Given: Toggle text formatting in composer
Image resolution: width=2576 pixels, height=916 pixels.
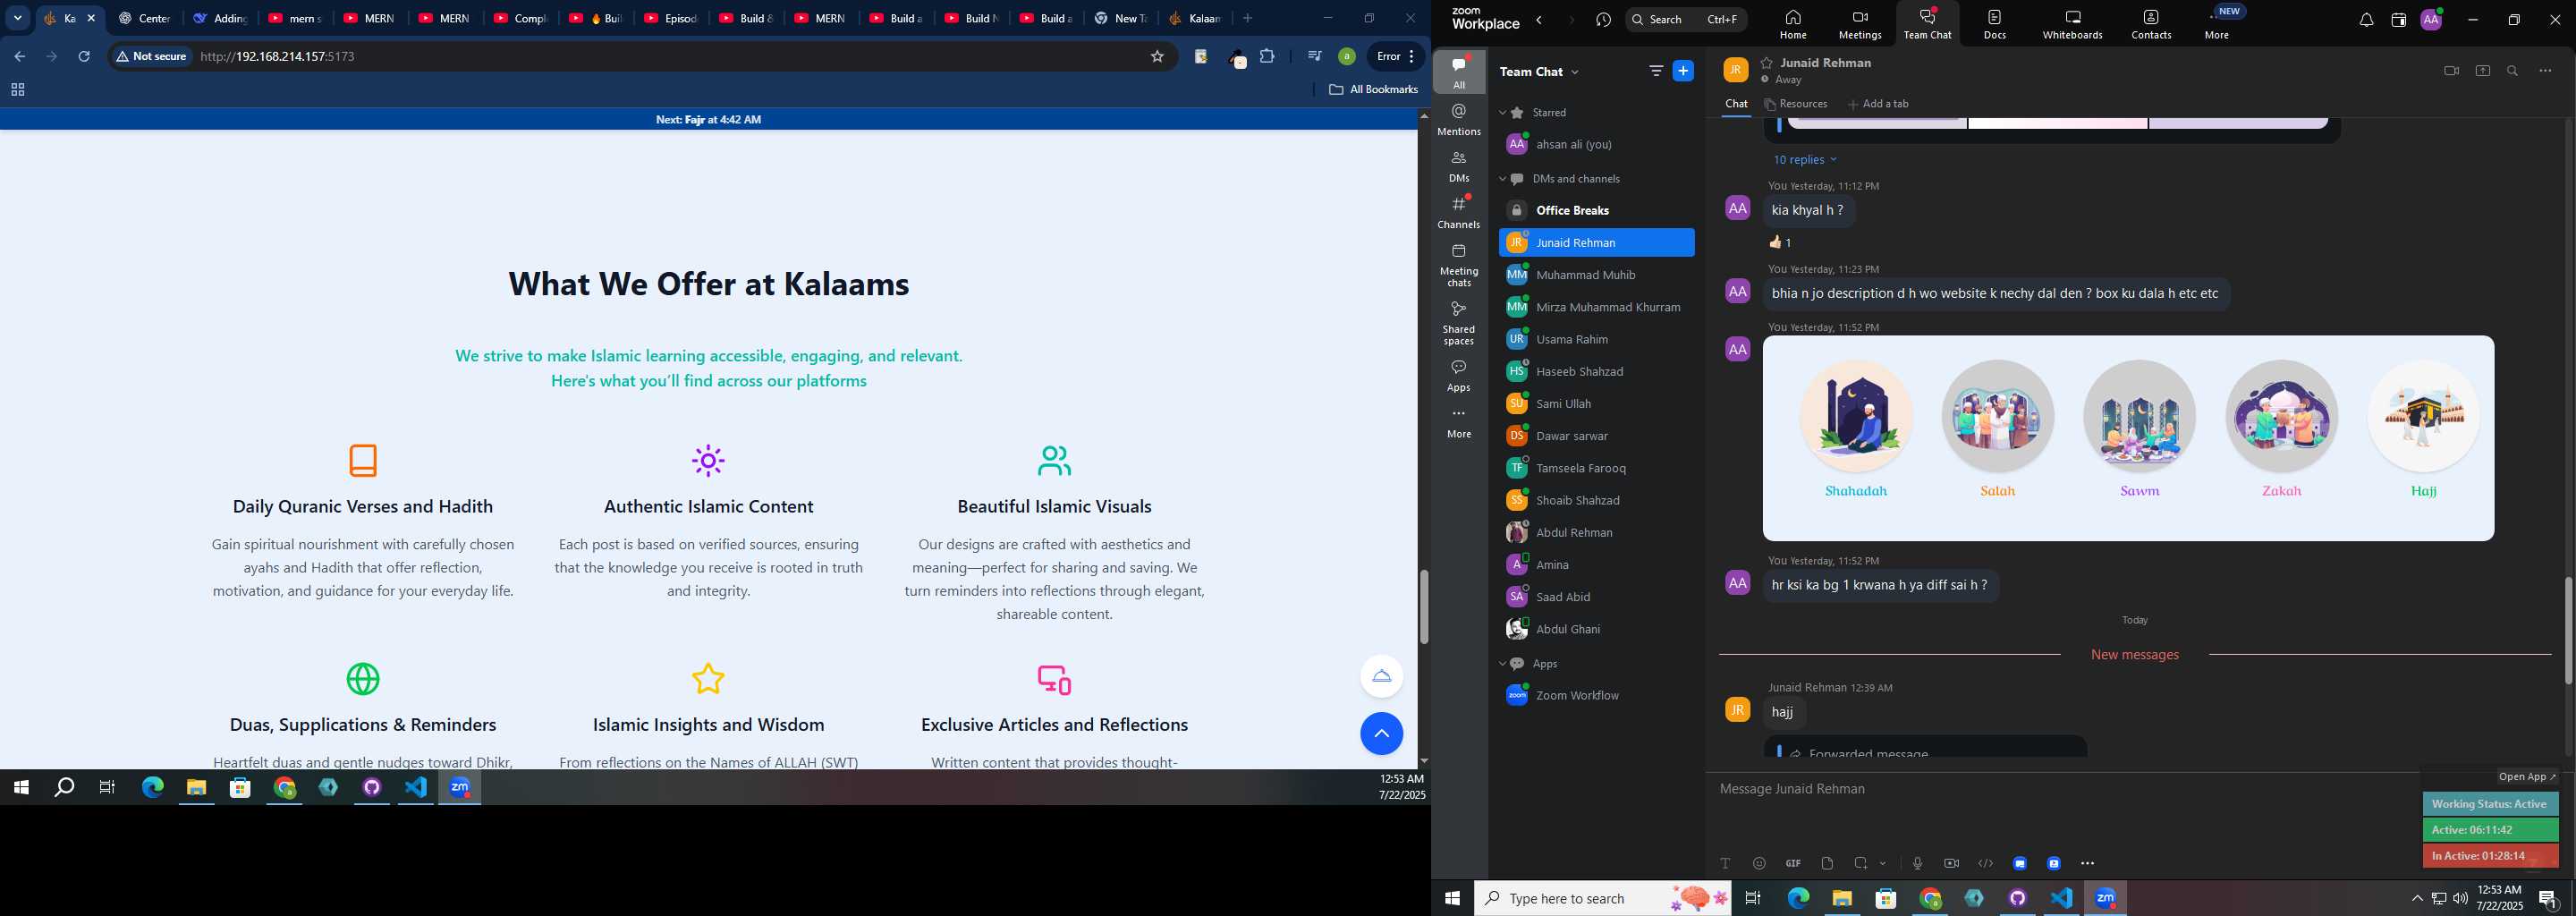Looking at the screenshot, I should click(x=1725, y=864).
